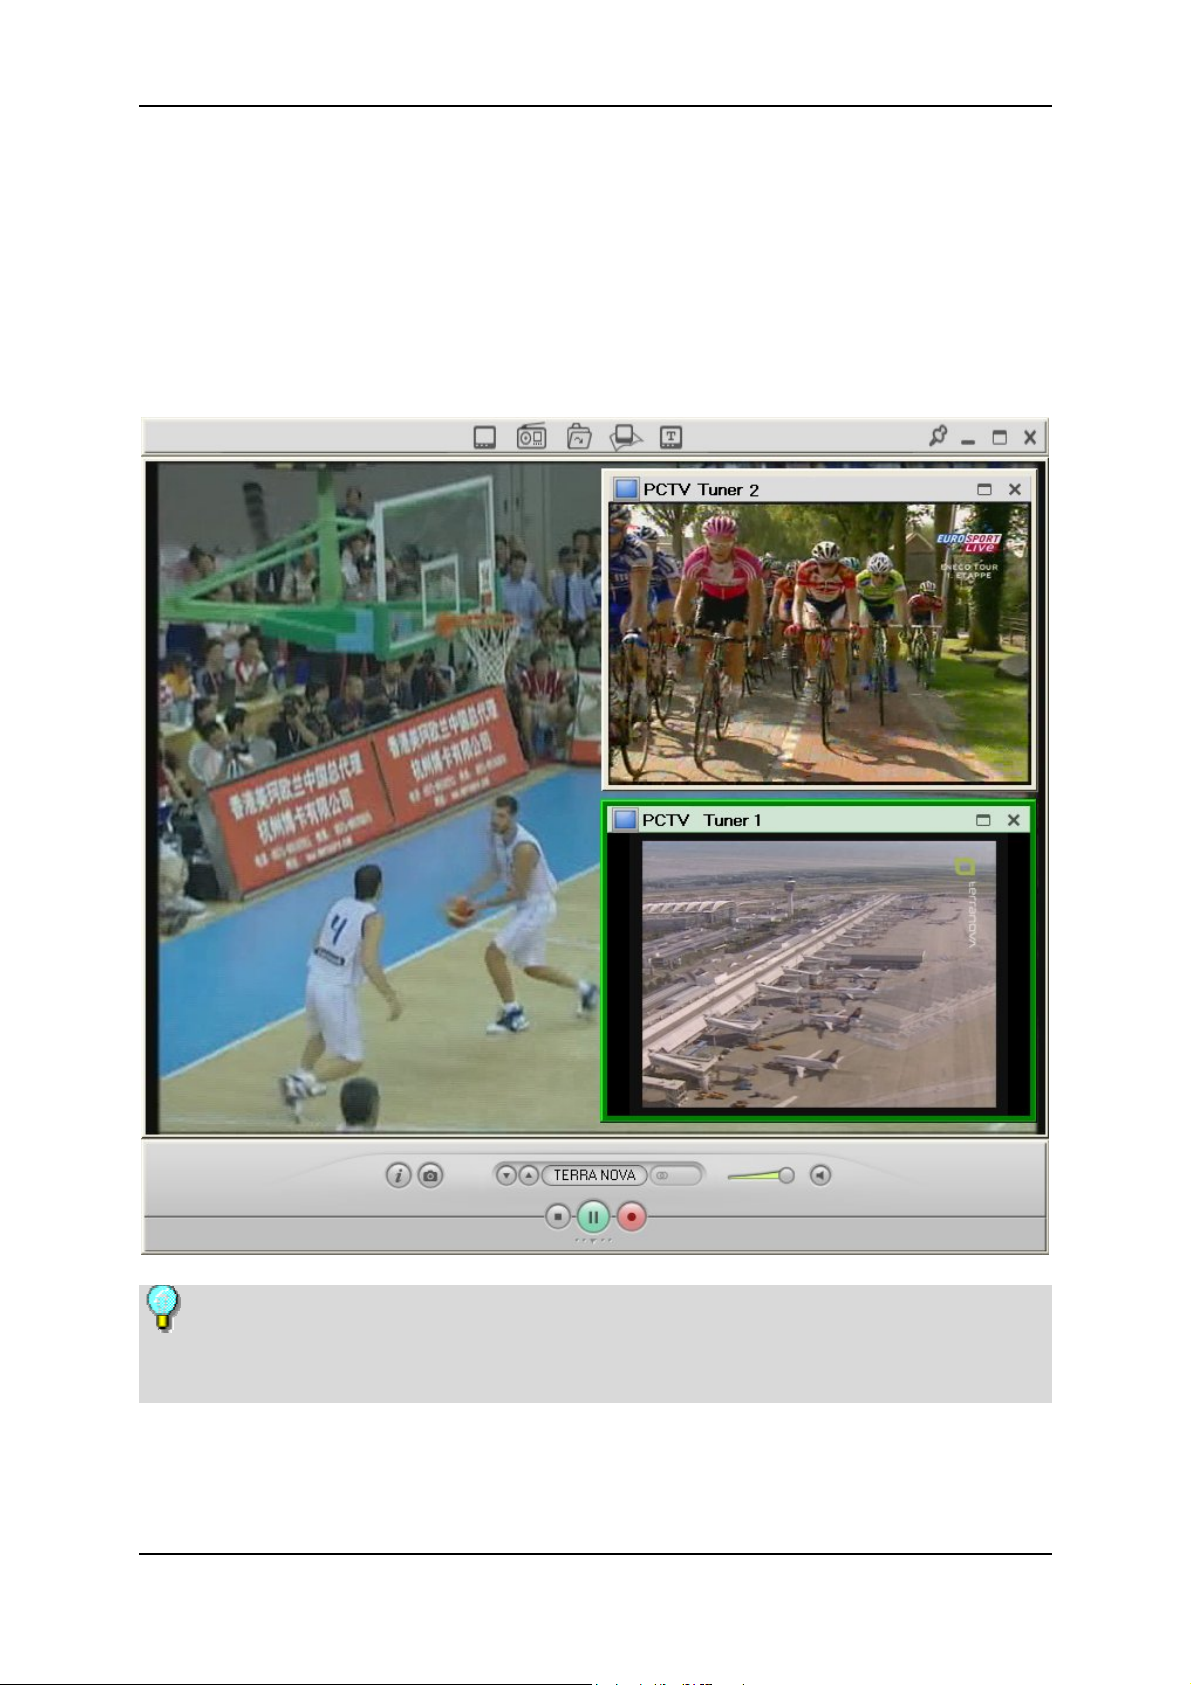Mute audio with the speaker button

820,1175
